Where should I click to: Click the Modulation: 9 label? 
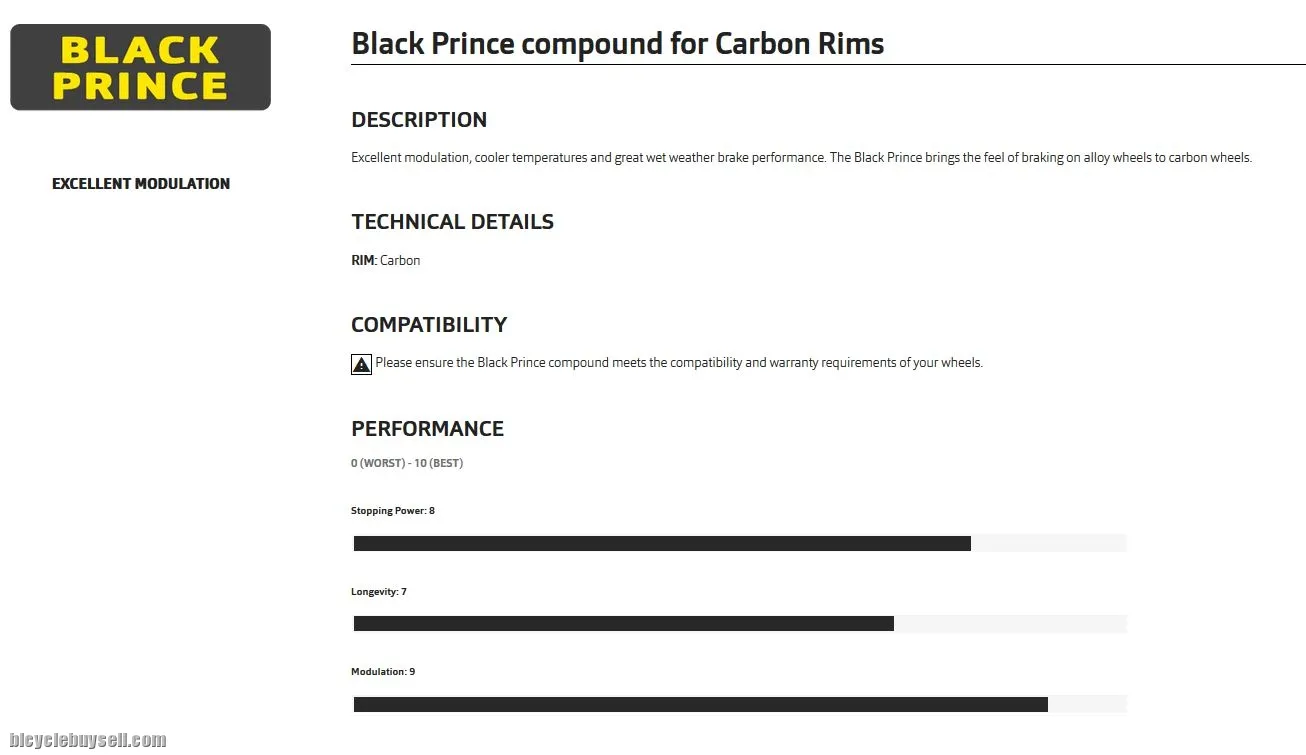pyautogui.click(x=383, y=672)
